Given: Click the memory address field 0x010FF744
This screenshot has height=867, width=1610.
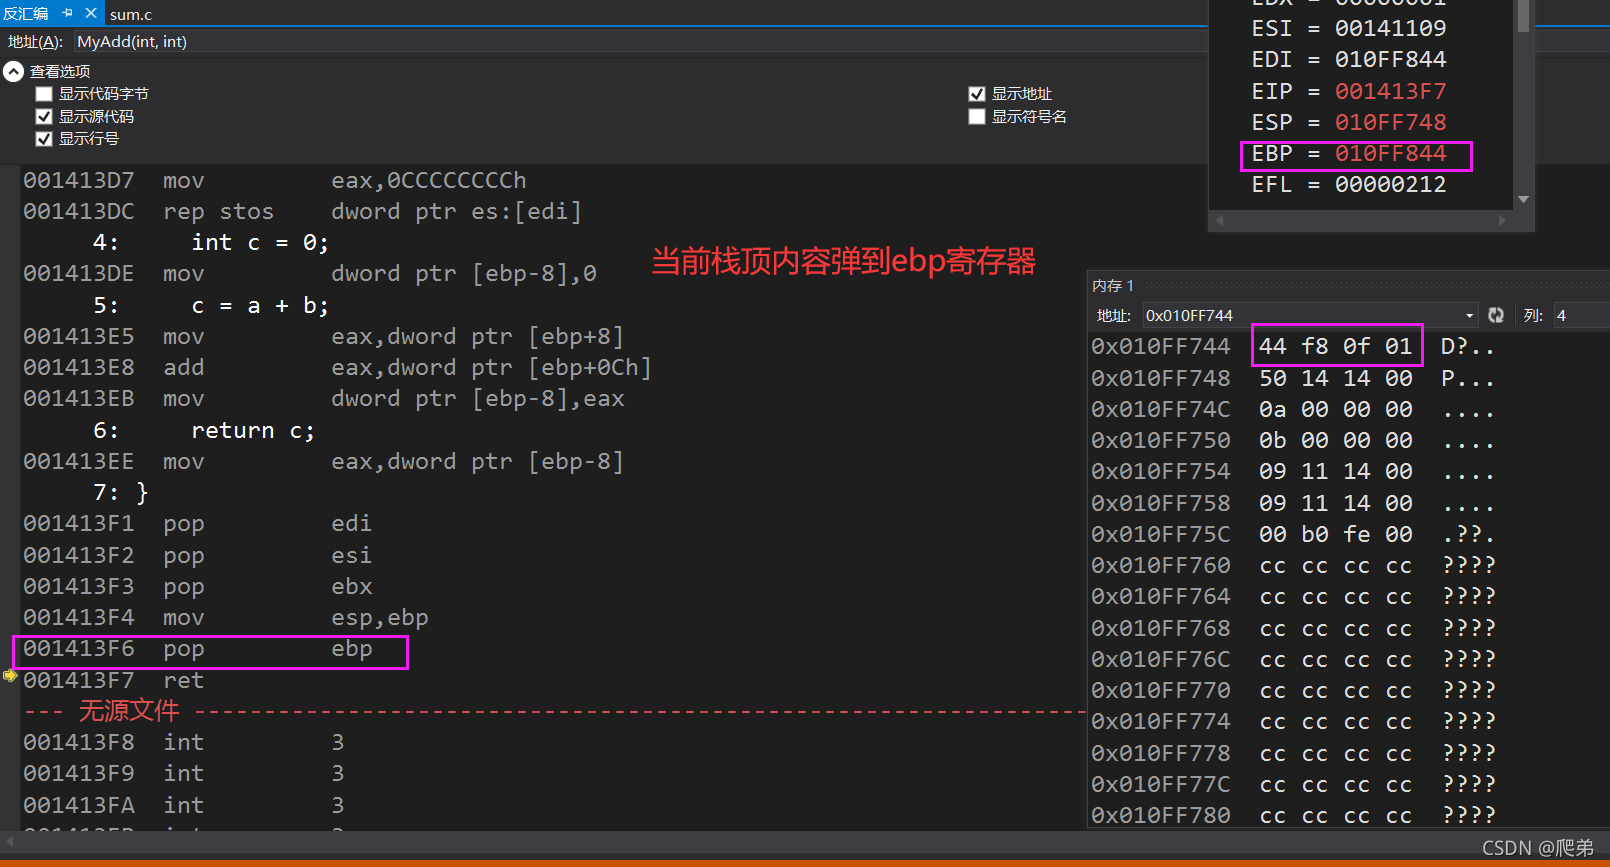Looking at the screenshot, I should coord(1303,315).
